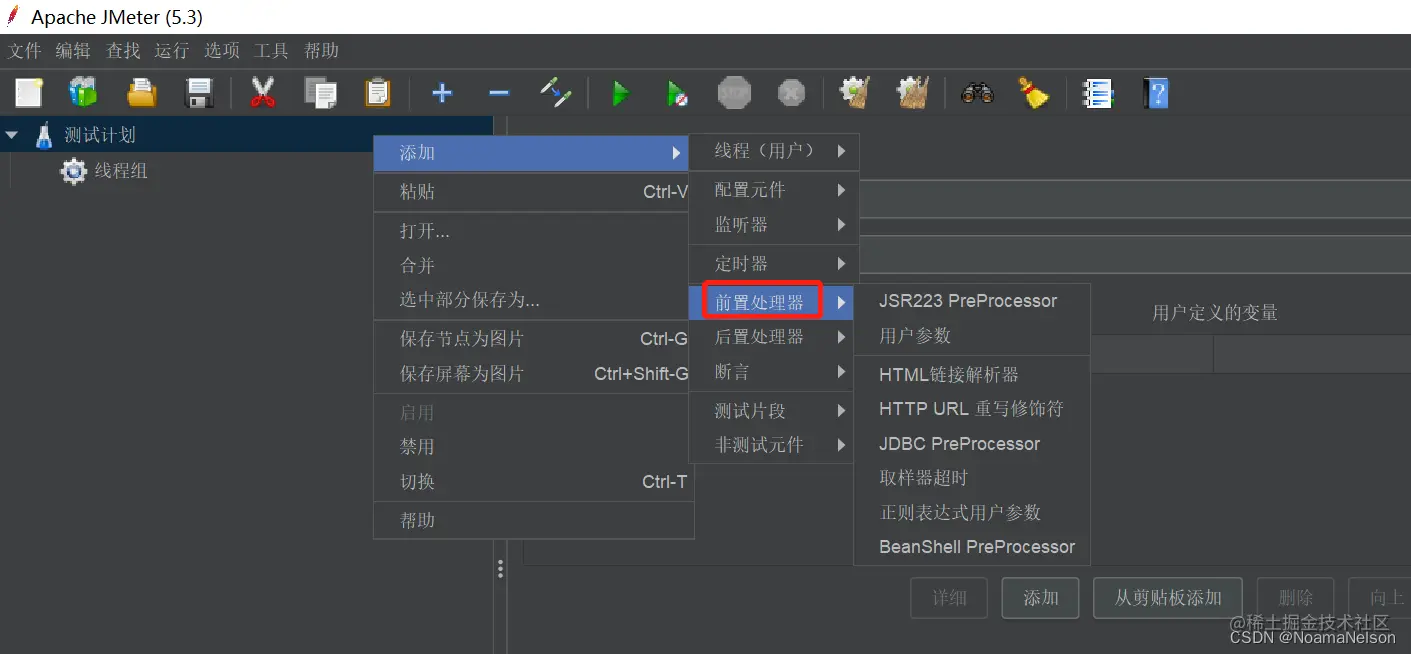
Task: Open the Templates dialog
Action: tap(83, 92)
